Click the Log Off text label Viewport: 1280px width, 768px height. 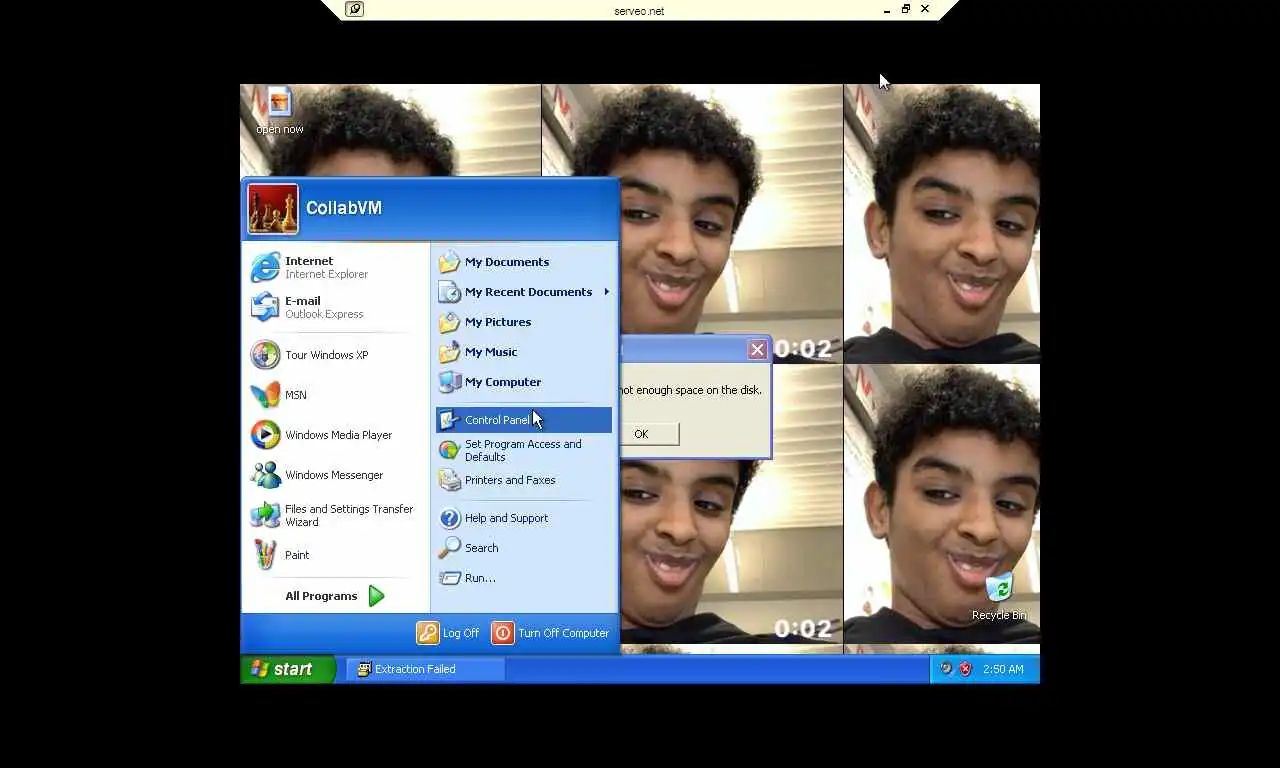[461, 633]
